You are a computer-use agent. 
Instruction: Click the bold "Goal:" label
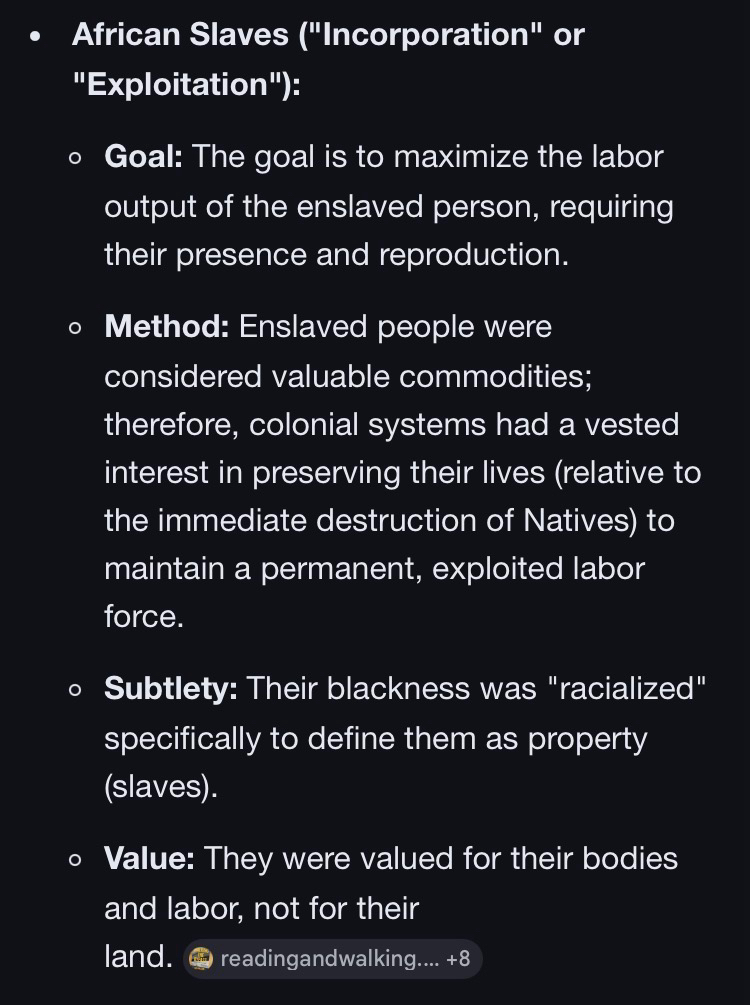pos(143,157)
